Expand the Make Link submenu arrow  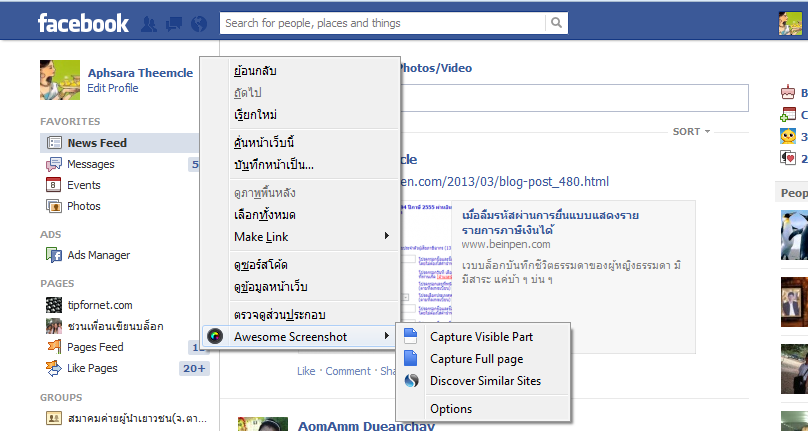point(386,236)
